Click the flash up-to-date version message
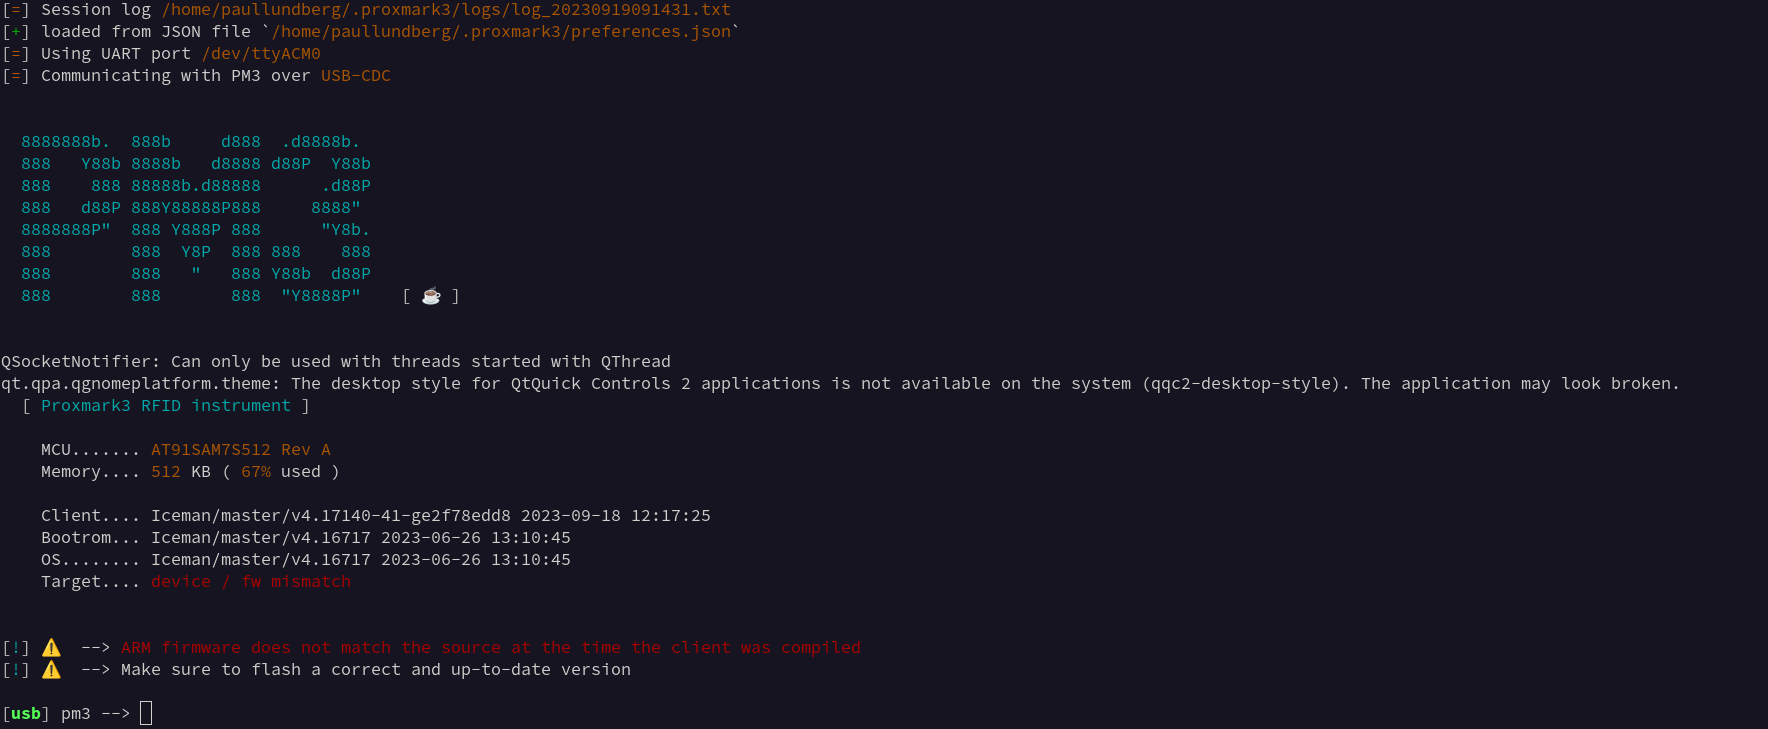The height and width of the screenshot is (729, 1768). (x=376, y=670)
